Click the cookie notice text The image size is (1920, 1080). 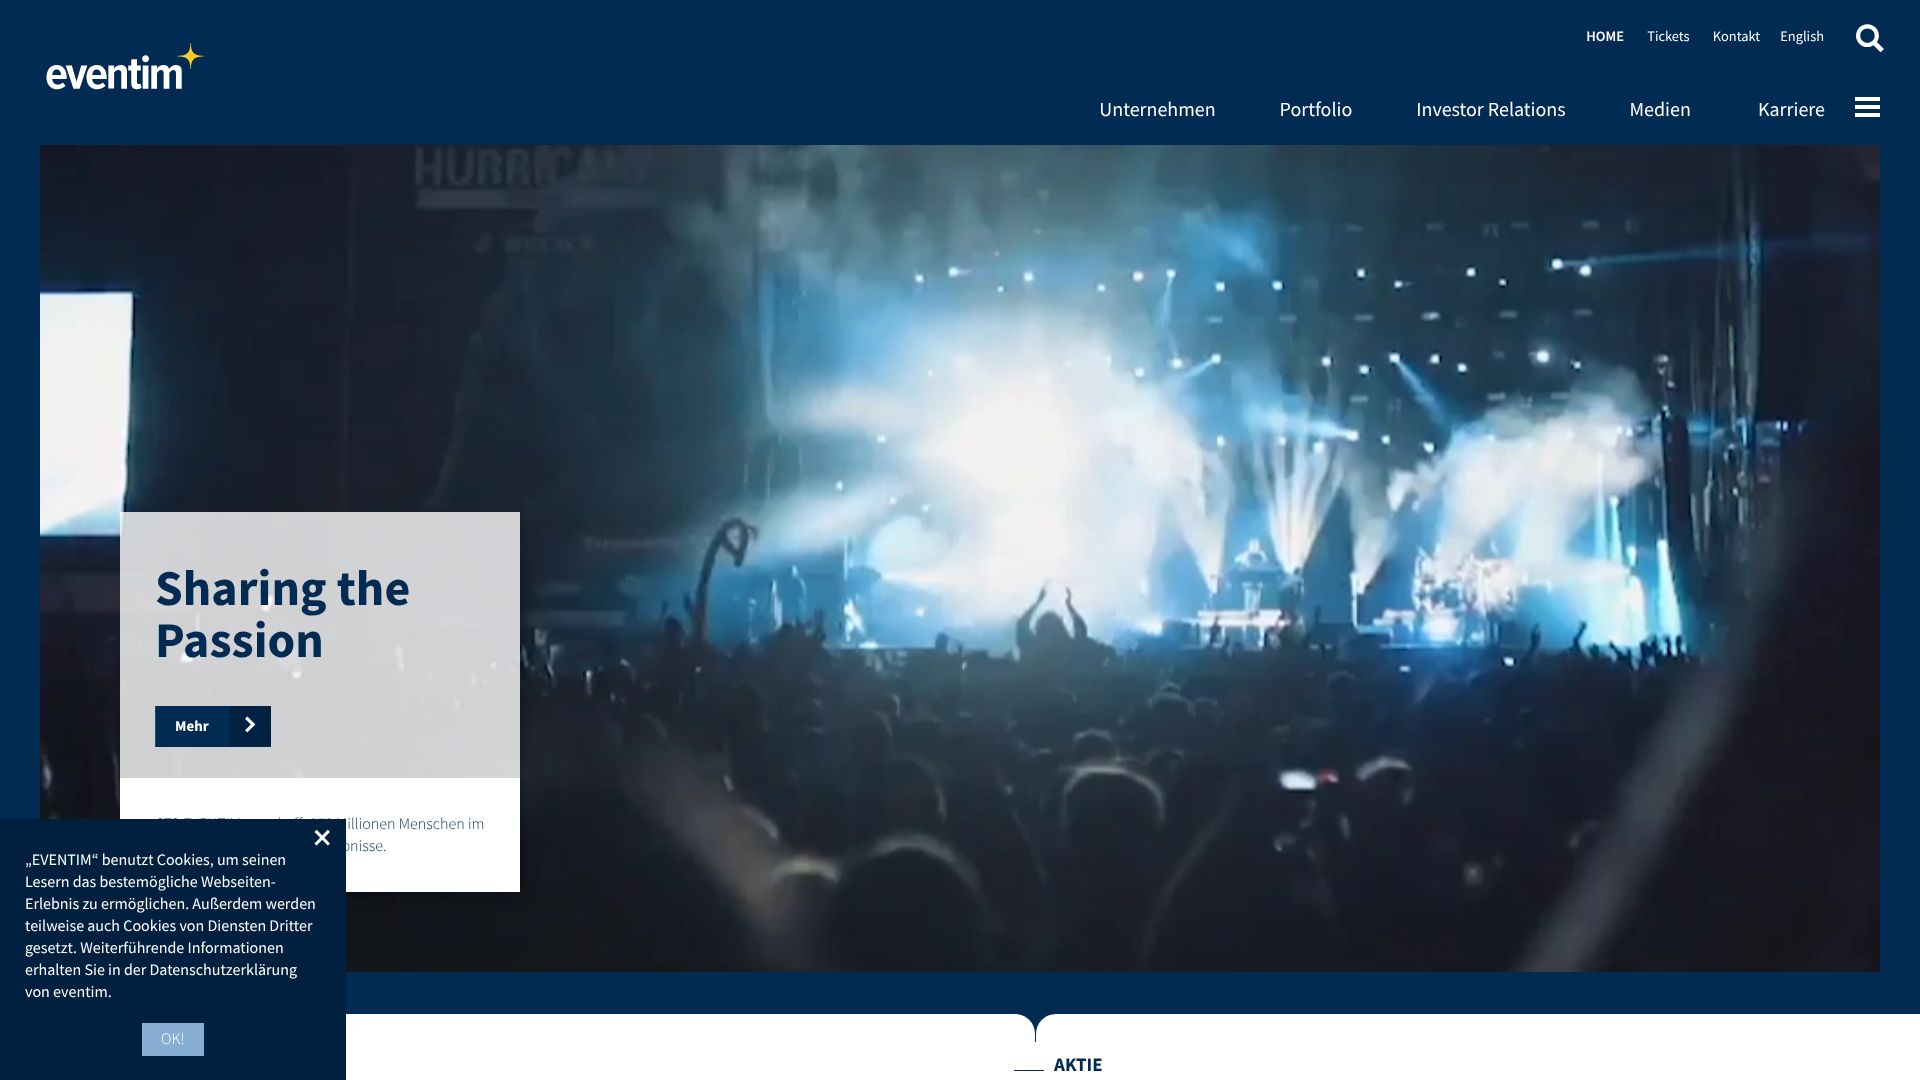[168, 925]
